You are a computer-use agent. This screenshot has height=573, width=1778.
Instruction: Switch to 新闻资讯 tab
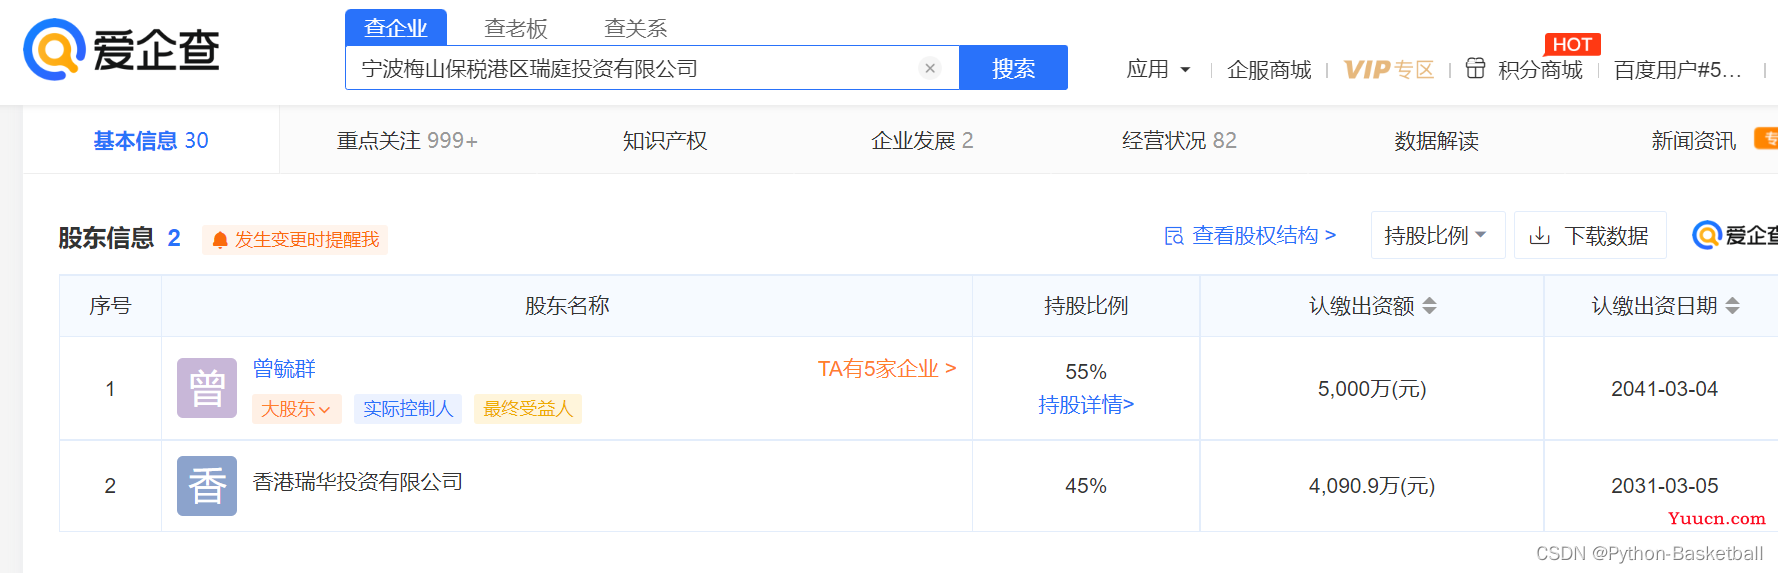coord(1693,141)
